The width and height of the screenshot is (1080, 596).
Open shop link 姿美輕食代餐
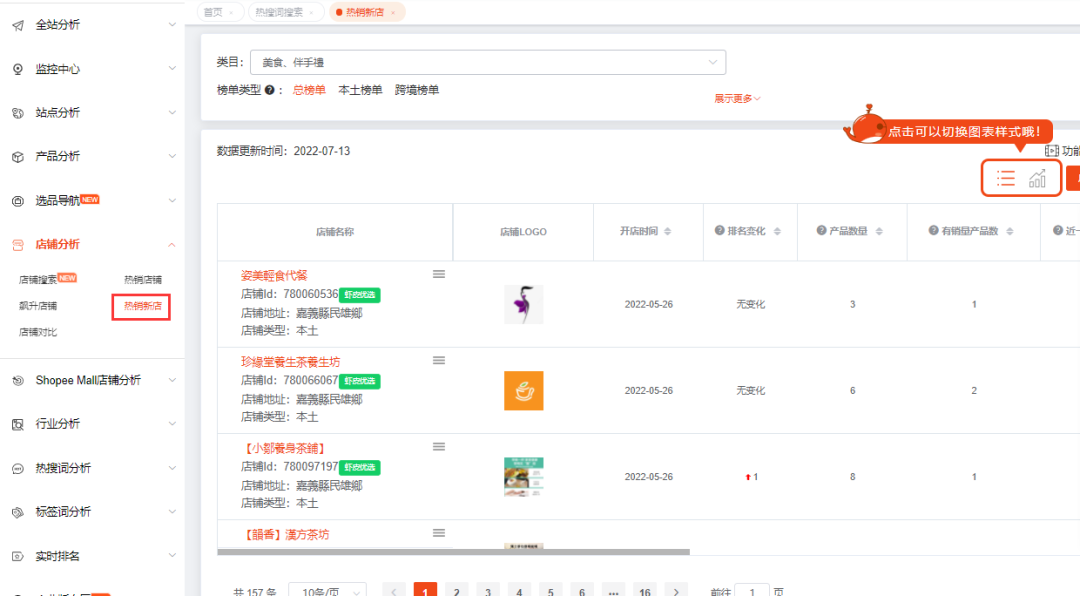click(274, 276)
